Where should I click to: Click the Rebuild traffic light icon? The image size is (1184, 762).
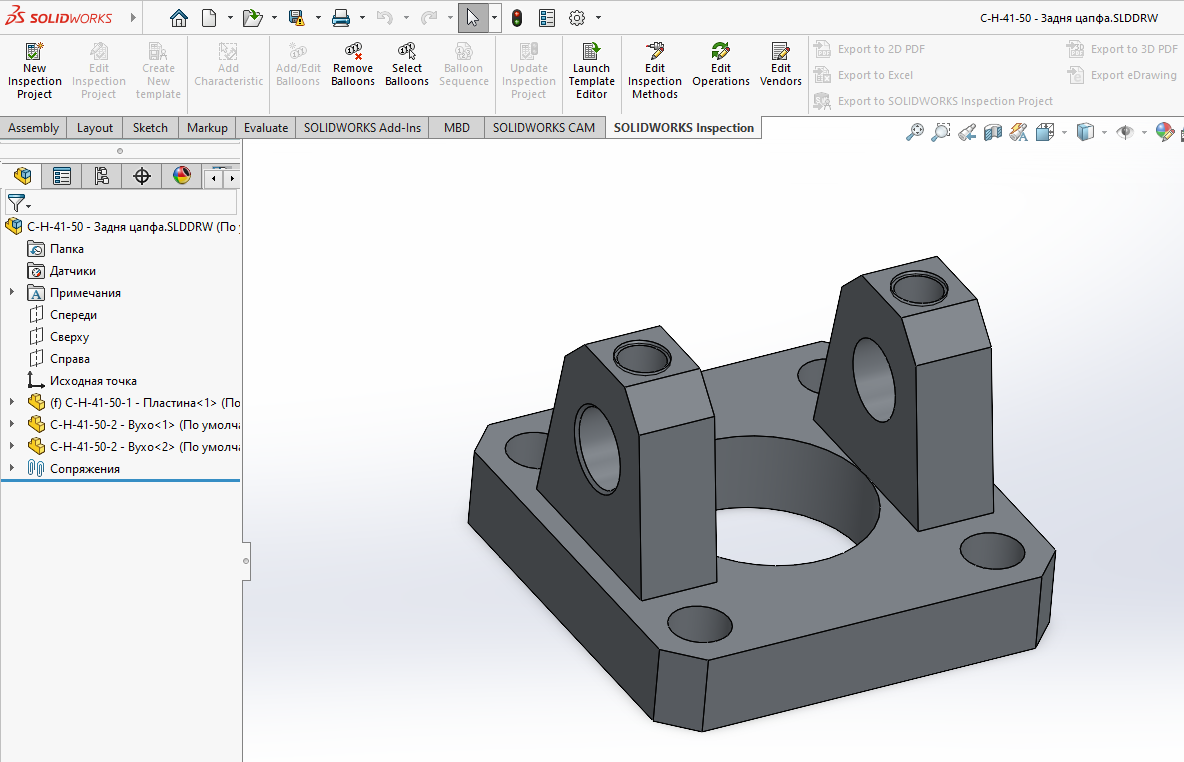click(517, 18)
